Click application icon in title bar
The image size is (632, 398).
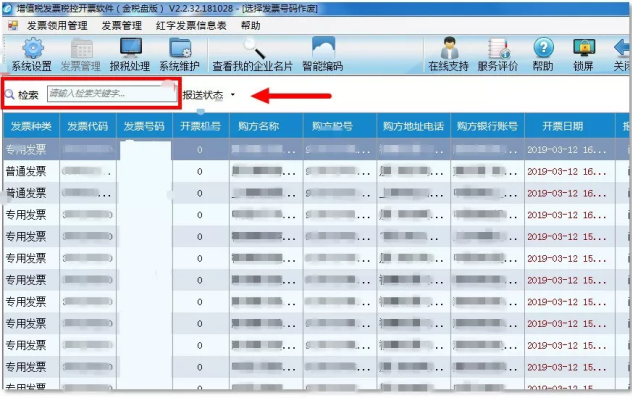pos(7,8)
